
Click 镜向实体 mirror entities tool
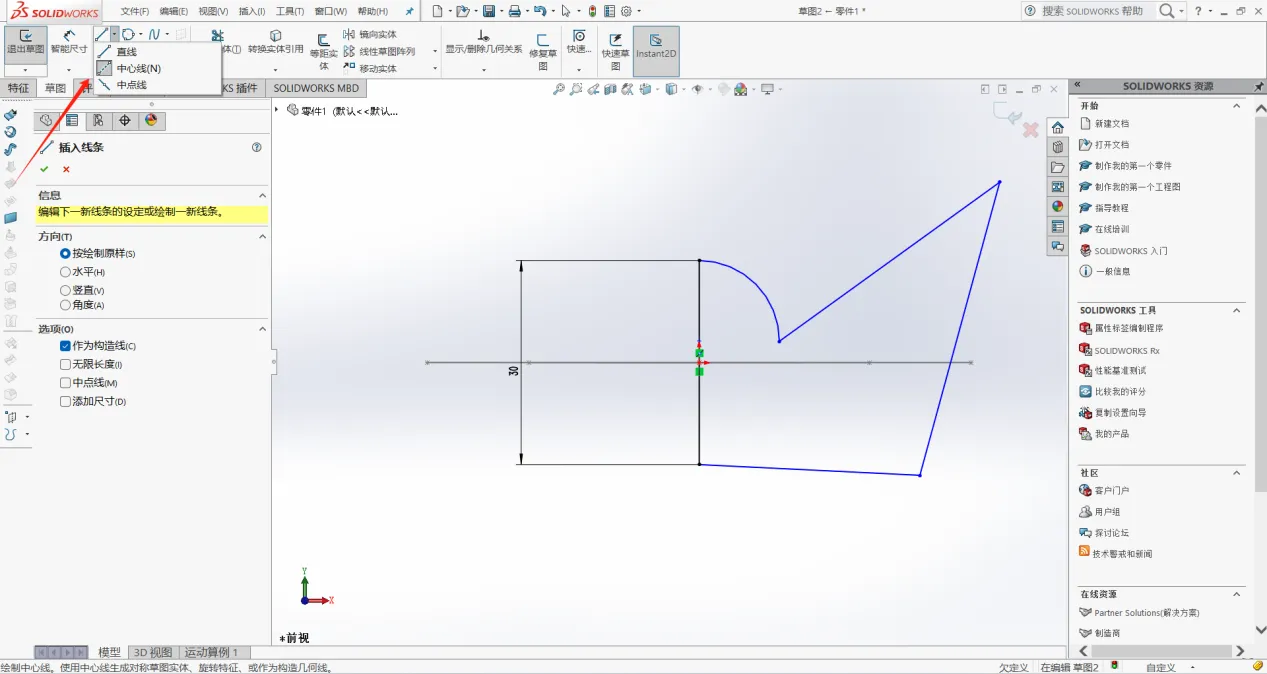click(x=370, y=34)
